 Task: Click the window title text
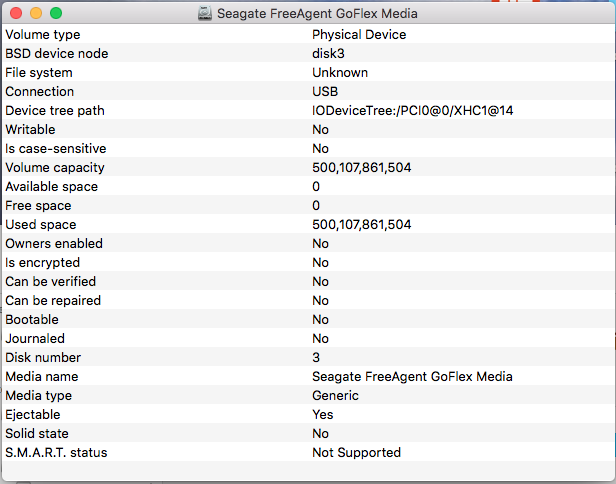click(x=317, y=13)
